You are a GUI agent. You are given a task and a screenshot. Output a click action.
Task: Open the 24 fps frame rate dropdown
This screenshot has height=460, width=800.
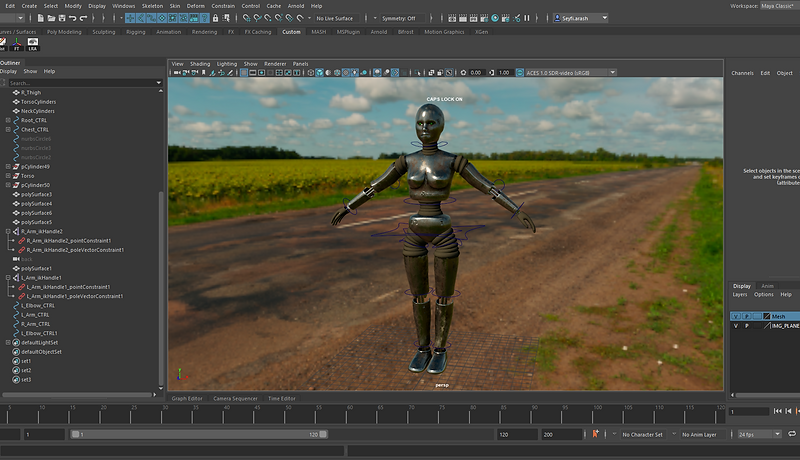point(759,435)
